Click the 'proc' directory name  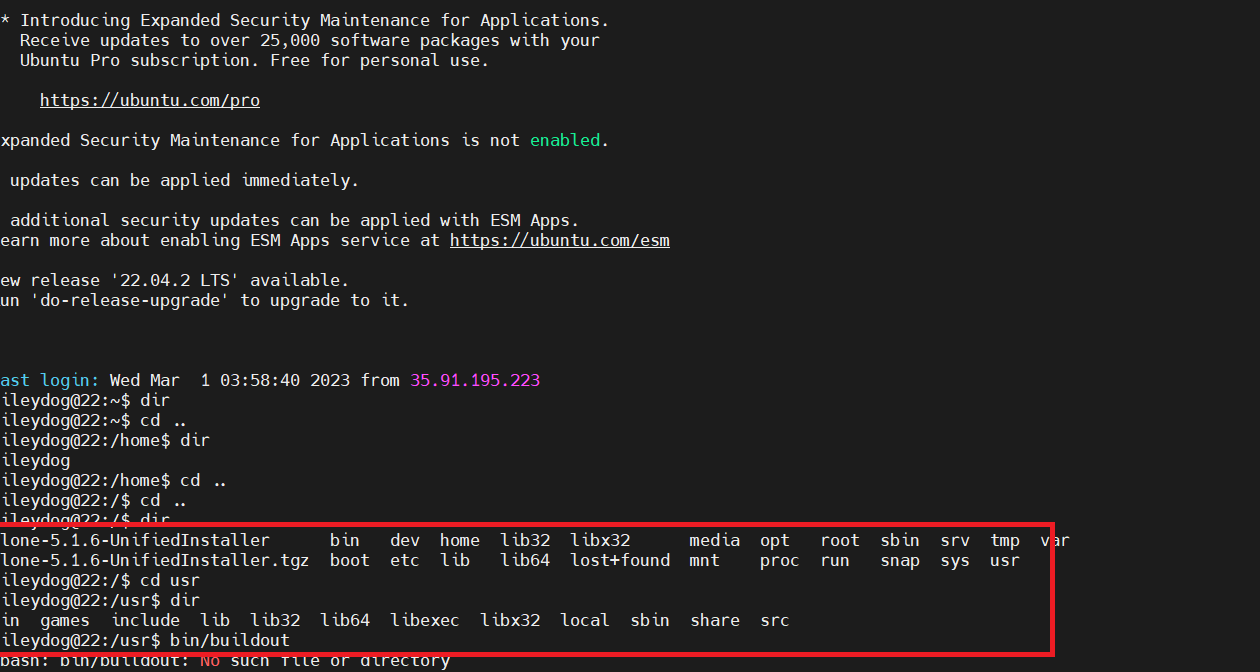pos(780,560)
